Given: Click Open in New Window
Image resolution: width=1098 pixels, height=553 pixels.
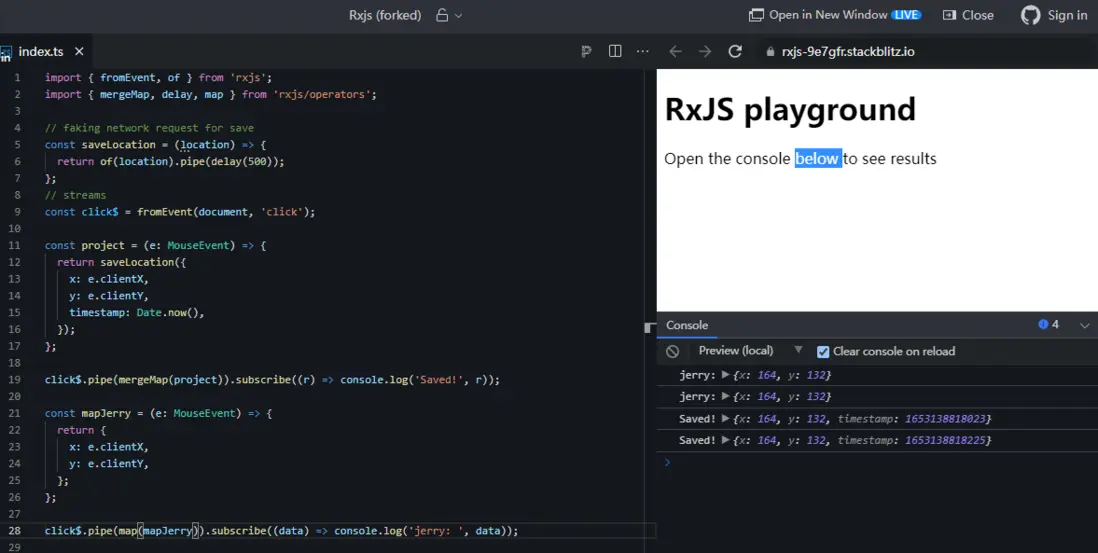Looking at the screenshot, I should 827,15.
